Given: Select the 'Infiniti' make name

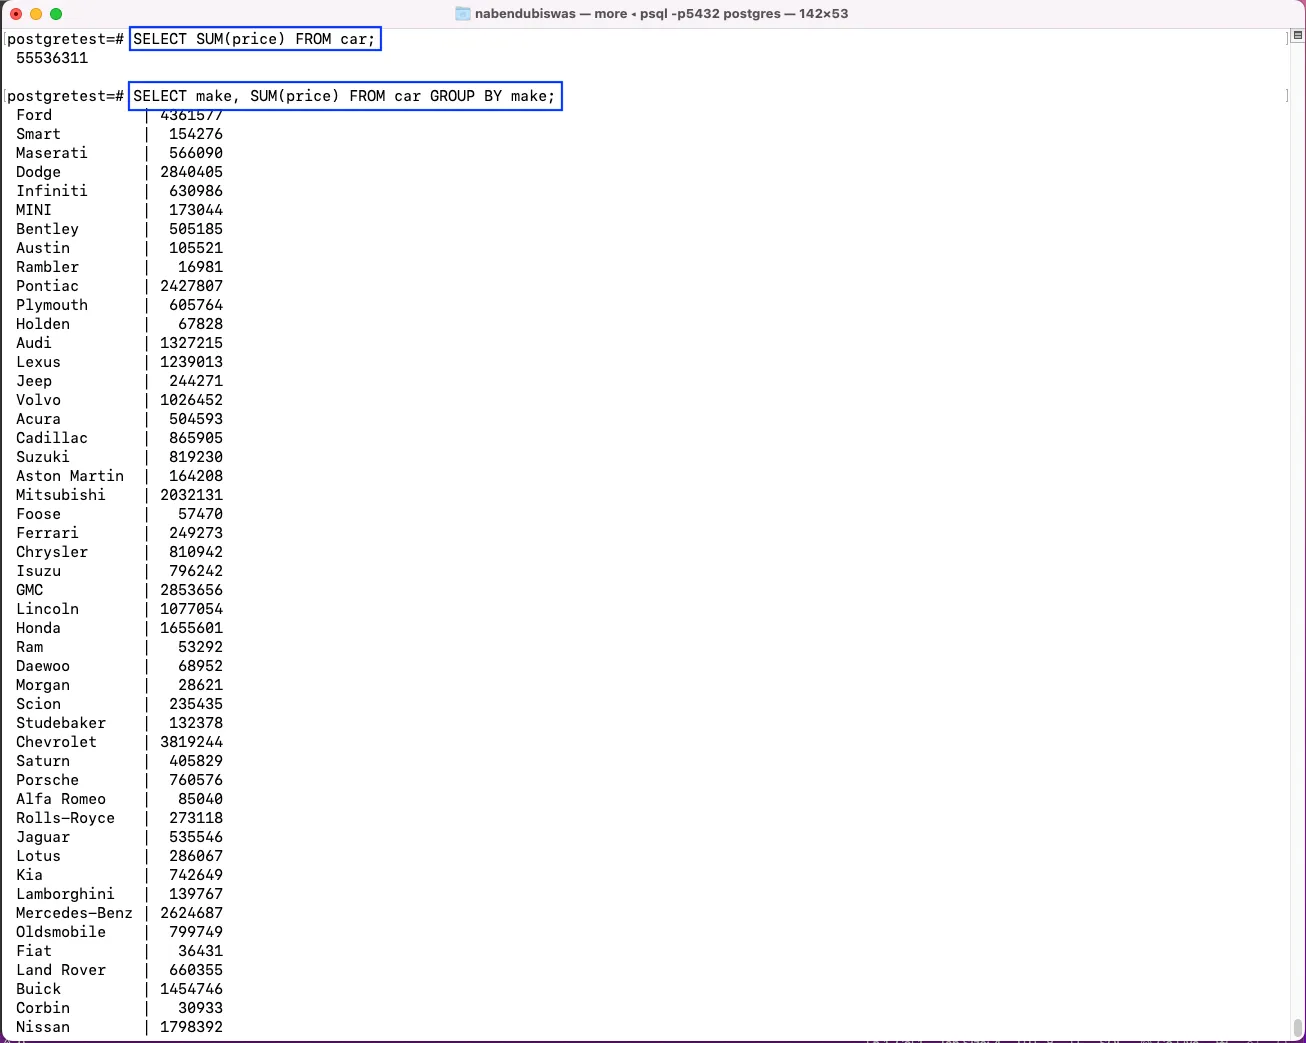Looking at the screenshot, I should (x=52, y=191).
